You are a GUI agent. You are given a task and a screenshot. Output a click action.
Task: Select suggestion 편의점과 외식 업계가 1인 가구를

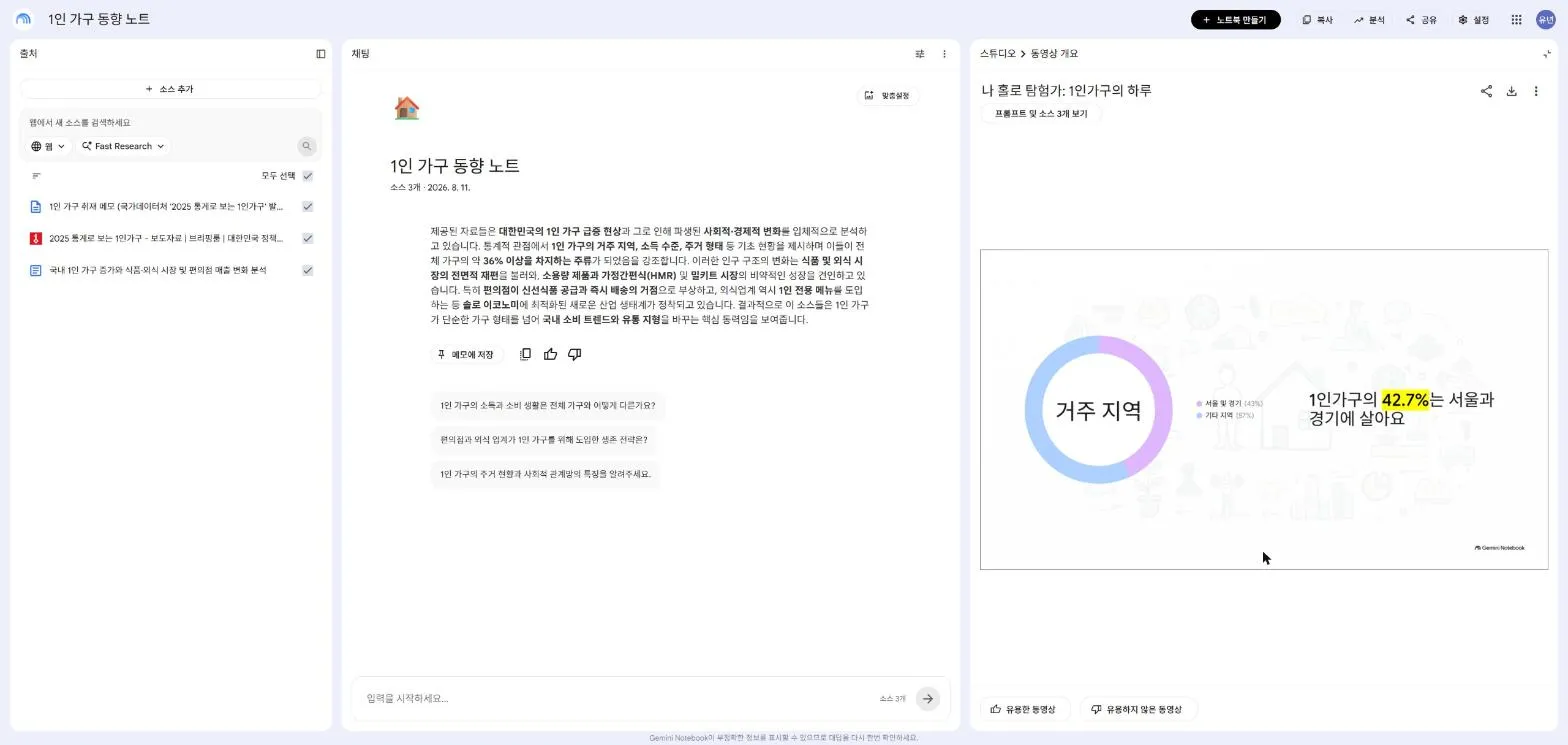pos(544,440)
